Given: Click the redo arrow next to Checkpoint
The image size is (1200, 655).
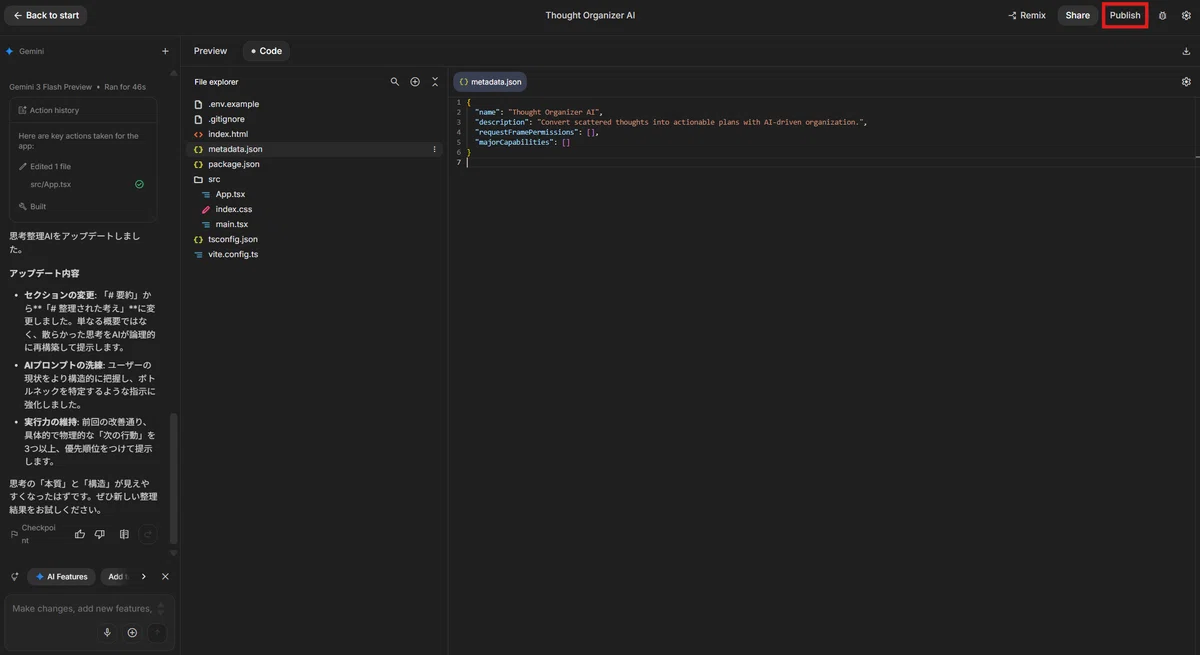Looking at the screenshot, I should point(148,535).
